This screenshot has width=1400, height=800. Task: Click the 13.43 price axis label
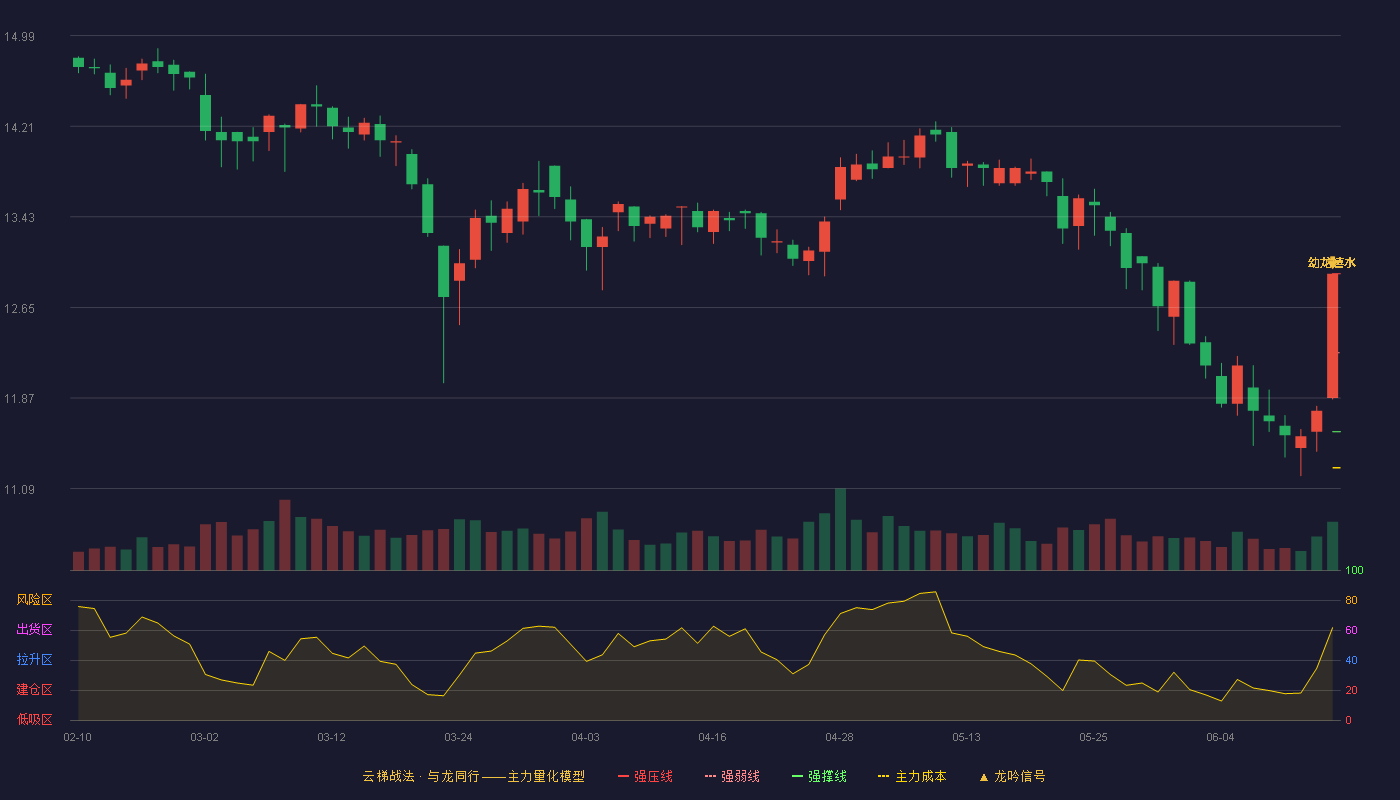coord(19,218)
